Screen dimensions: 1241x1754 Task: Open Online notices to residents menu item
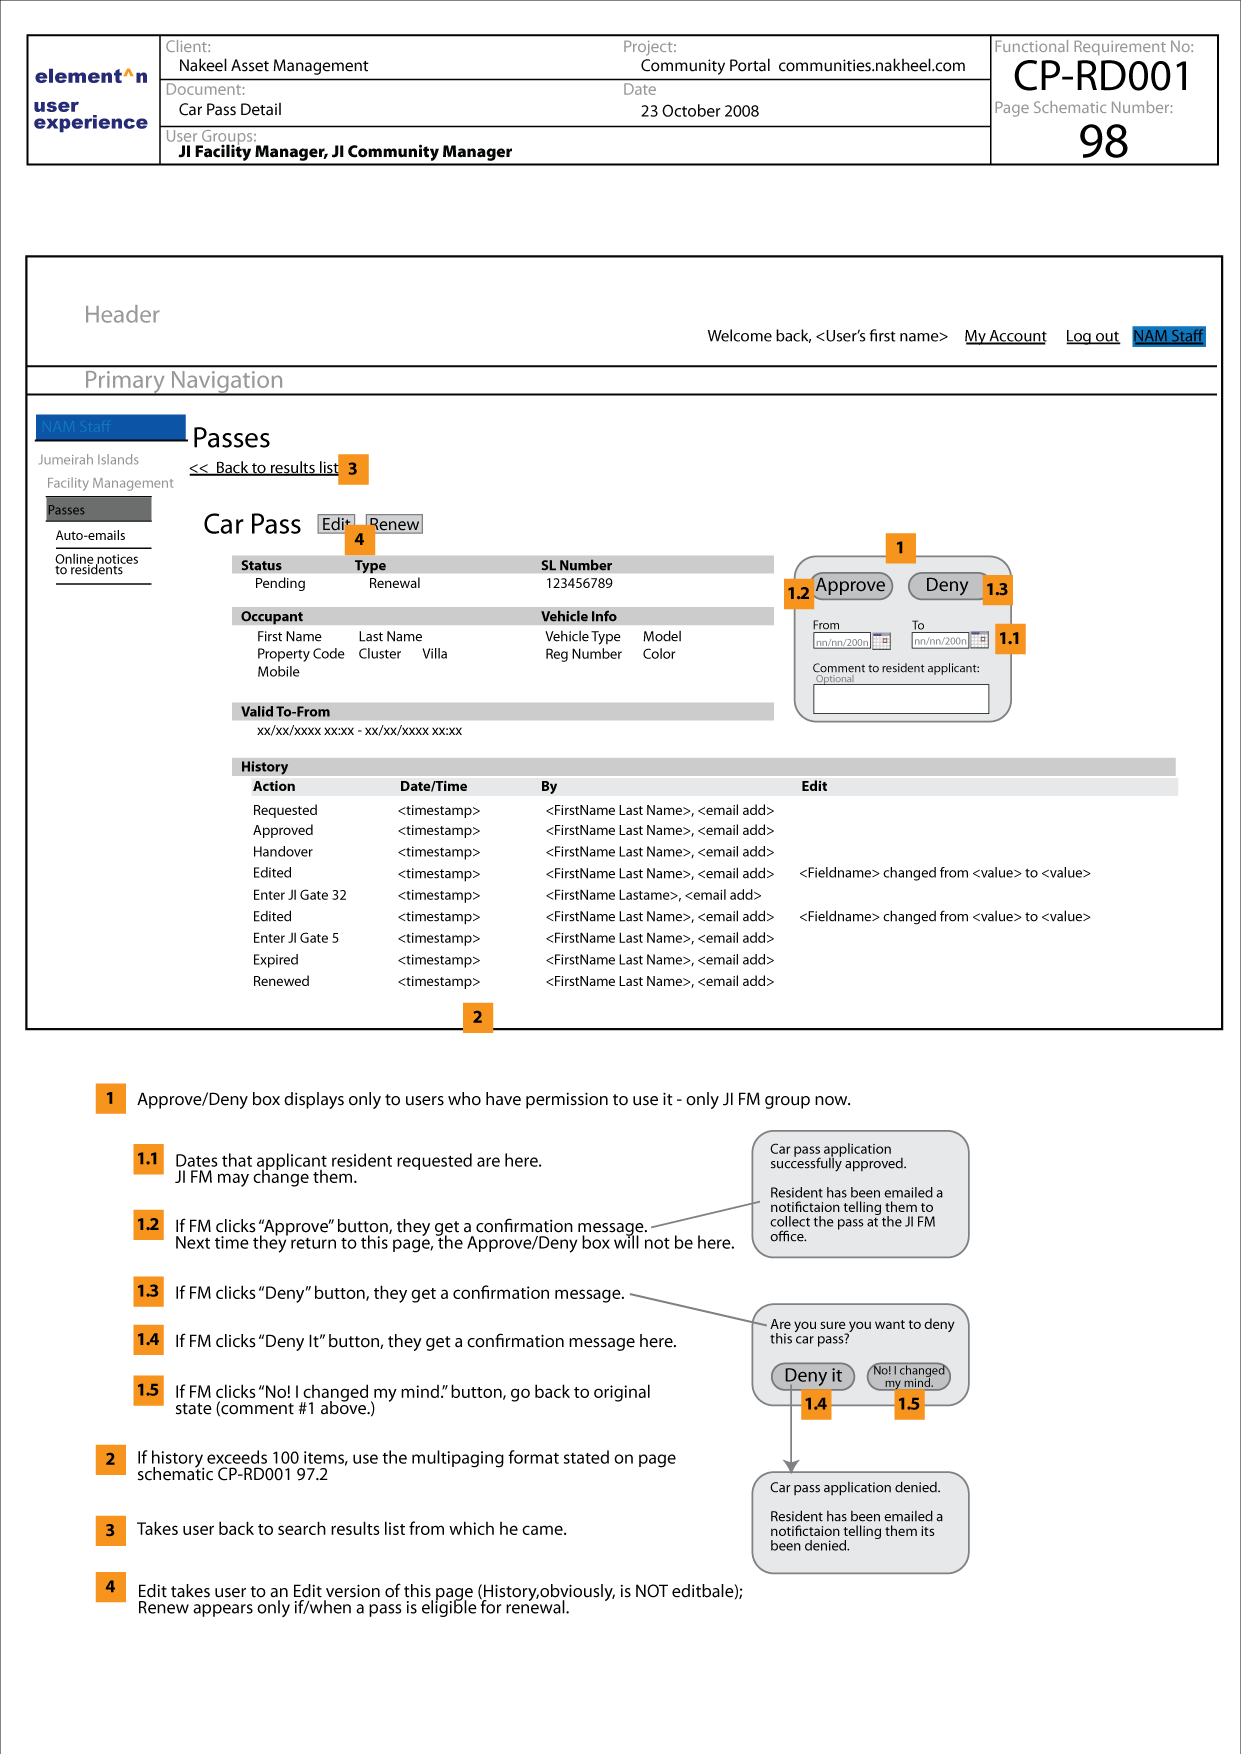(x=97, y=565)
